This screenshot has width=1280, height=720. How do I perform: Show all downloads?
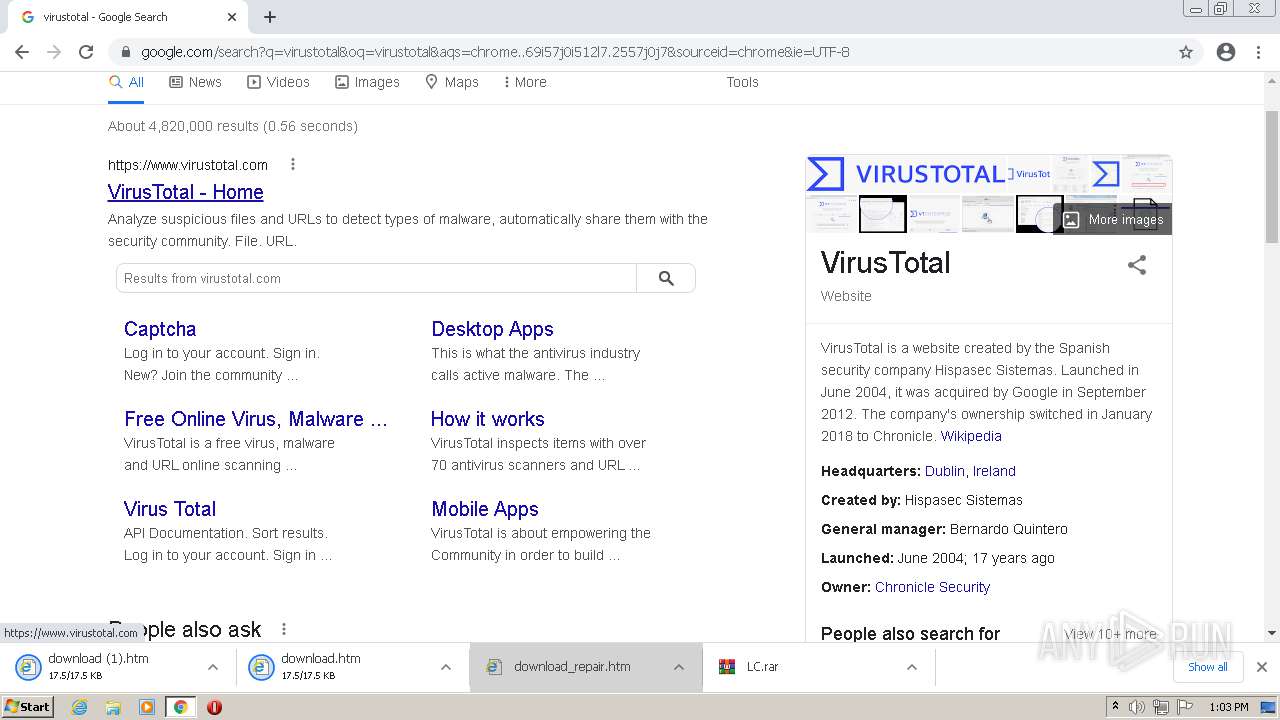1207,667
